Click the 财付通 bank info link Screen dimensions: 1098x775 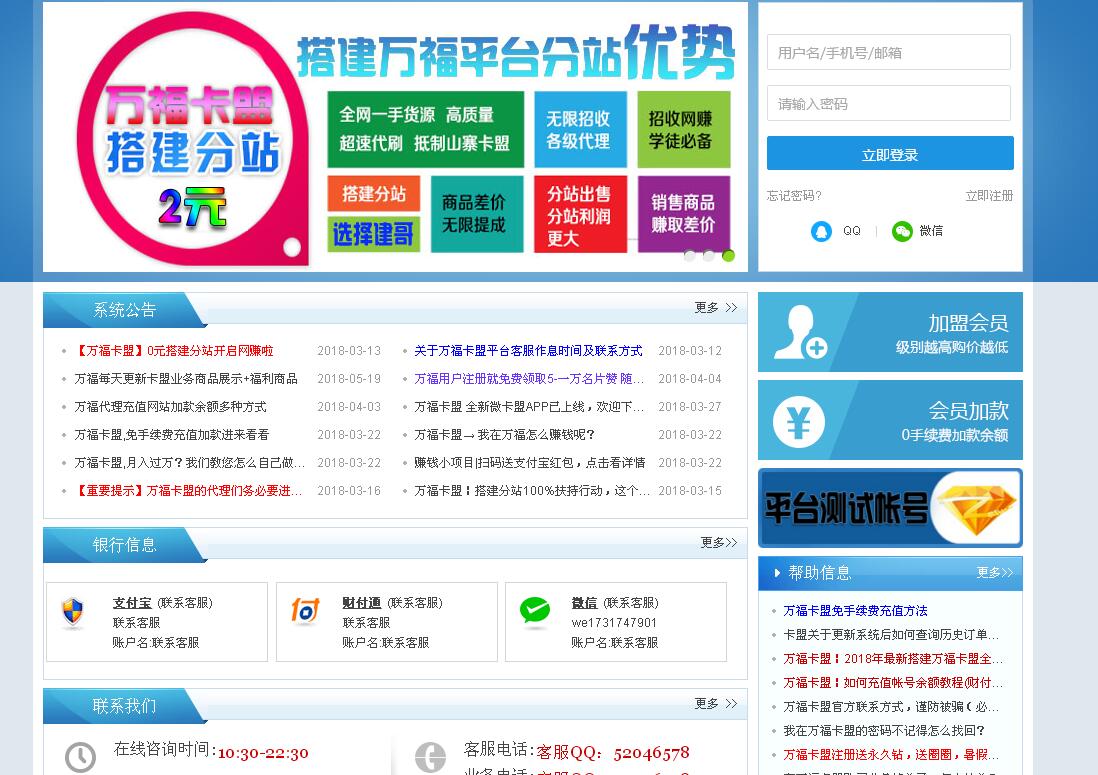click(x=361, y=603)
